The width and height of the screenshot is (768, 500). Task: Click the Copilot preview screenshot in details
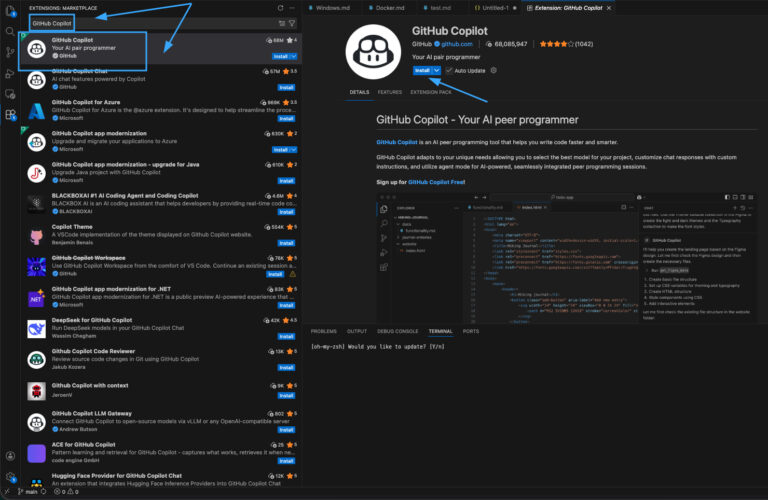pos(566,258)
